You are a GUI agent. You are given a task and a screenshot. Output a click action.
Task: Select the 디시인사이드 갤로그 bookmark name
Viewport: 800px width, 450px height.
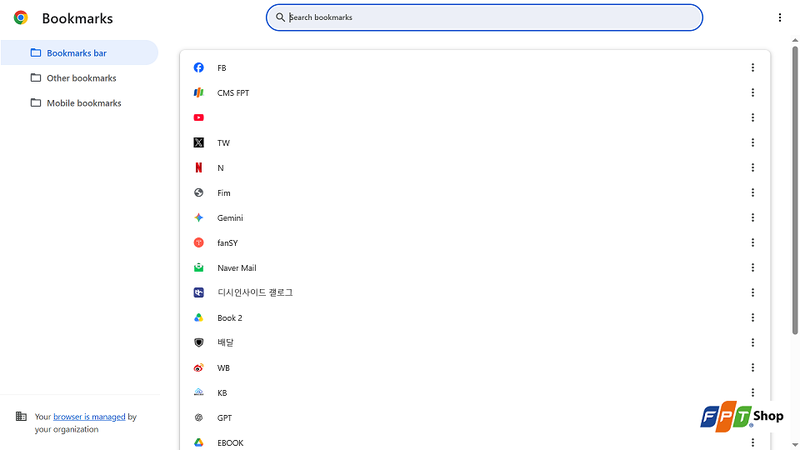coord(255,293)
